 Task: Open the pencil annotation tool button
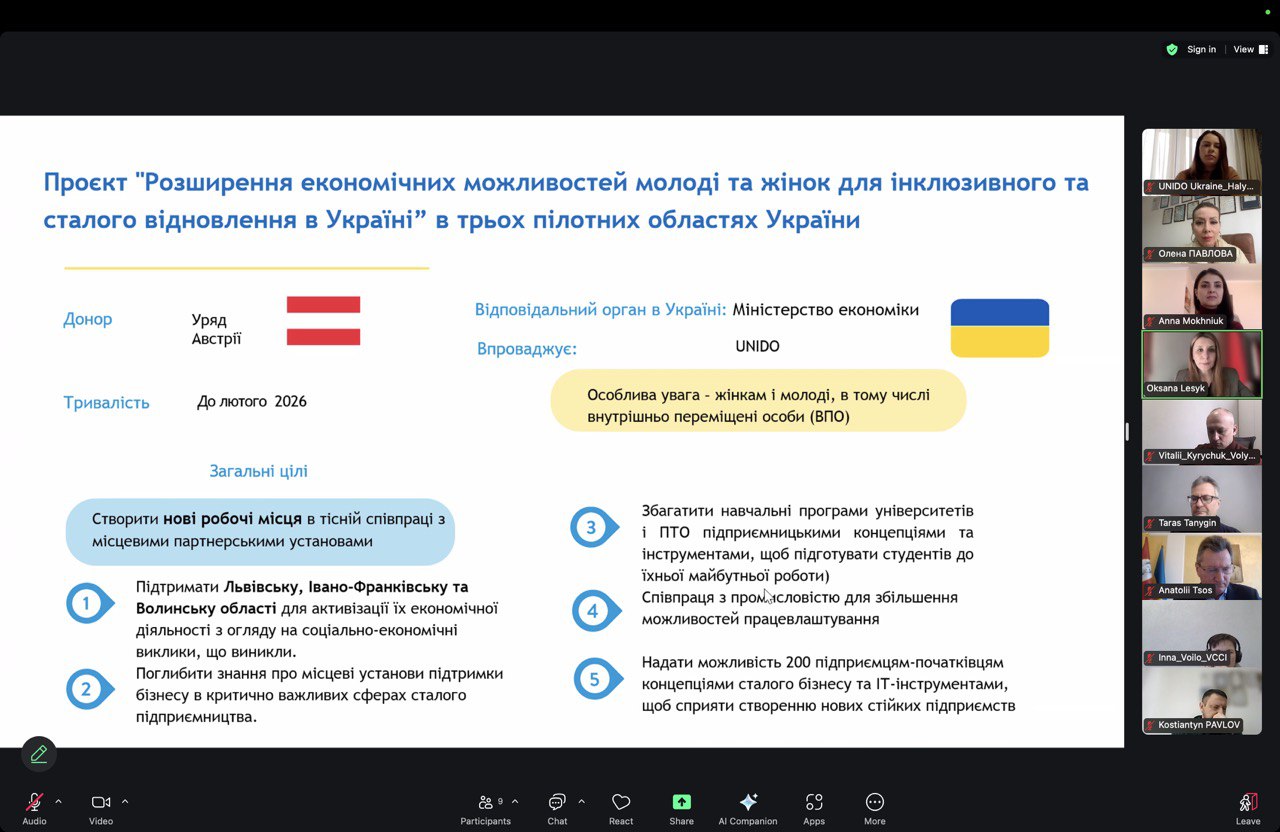(39, 754)
